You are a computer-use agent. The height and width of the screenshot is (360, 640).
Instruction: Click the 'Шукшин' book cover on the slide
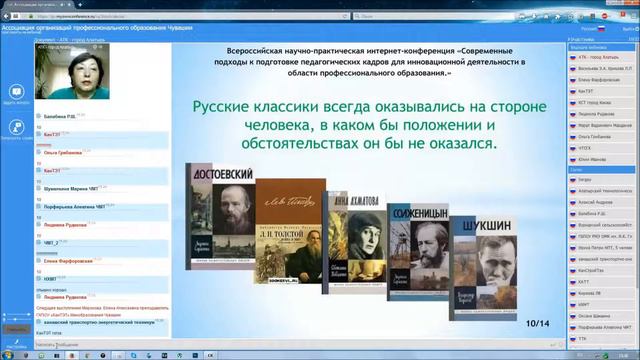pos(483,268)
